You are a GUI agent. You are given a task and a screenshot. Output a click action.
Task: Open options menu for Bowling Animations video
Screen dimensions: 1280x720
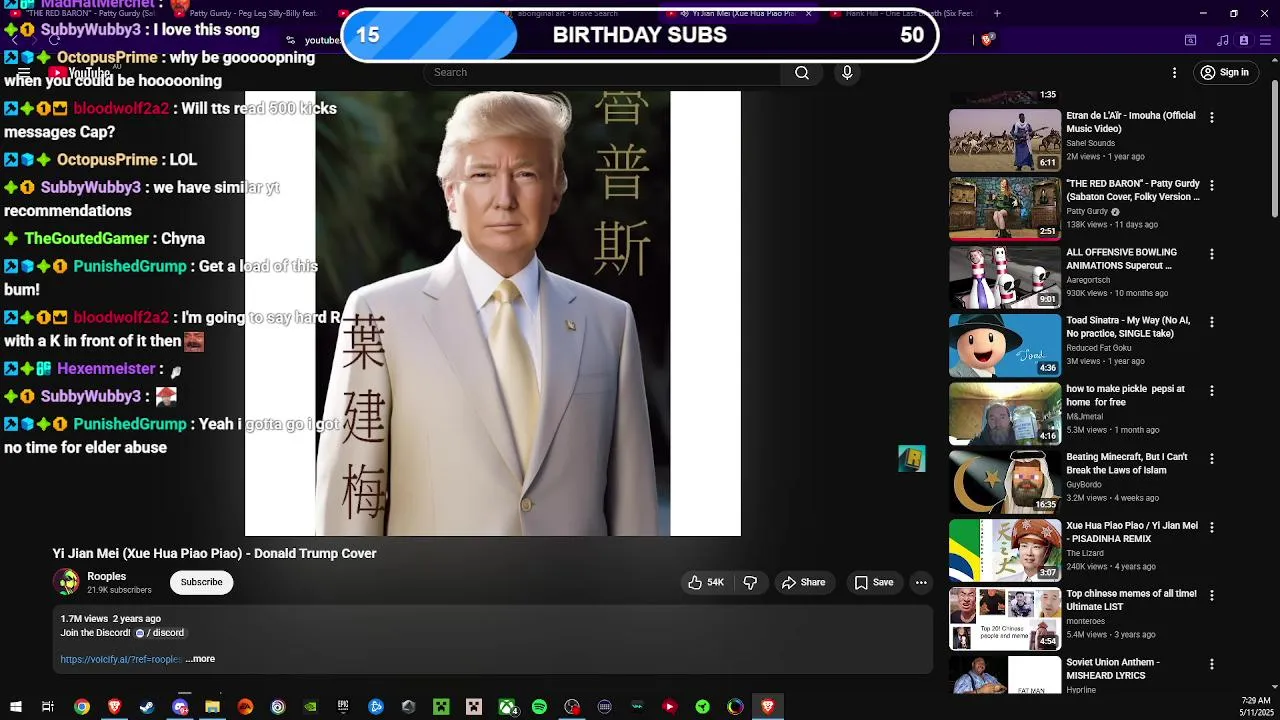(1212, 254)
